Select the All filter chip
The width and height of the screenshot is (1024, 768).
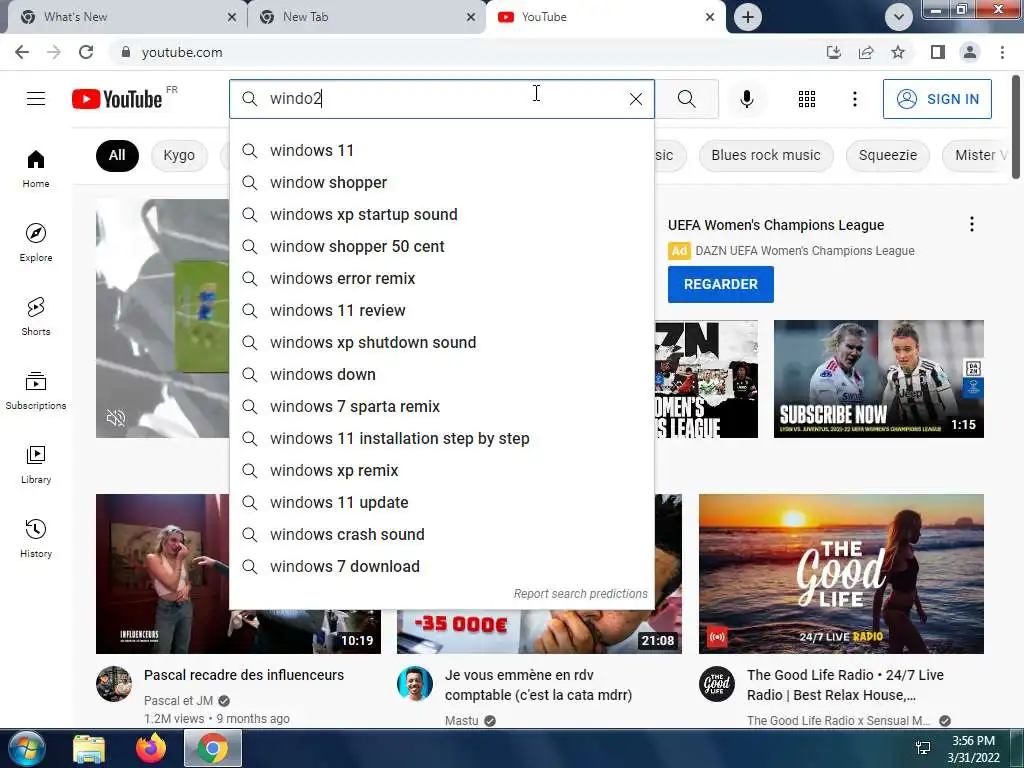tap(117, 155)
